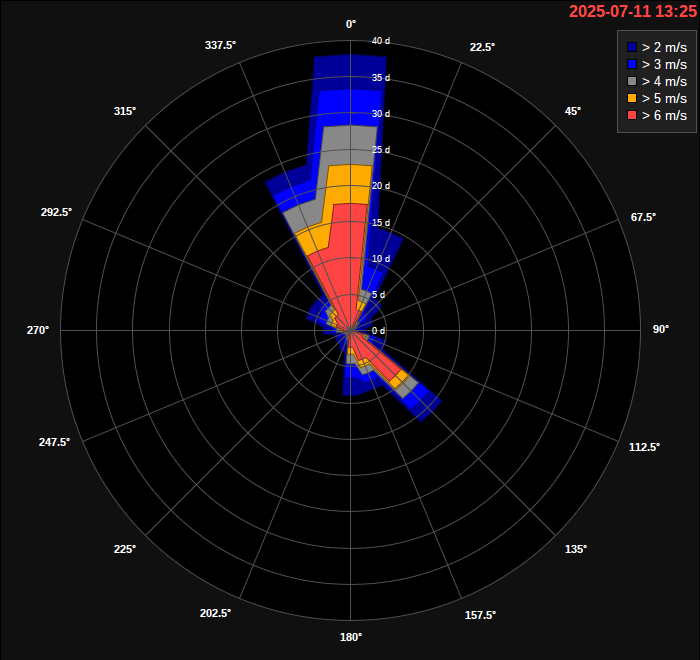Click the 0 d radial axis label
The height and width of the screenshot is (660, 700).
[379, 330]
